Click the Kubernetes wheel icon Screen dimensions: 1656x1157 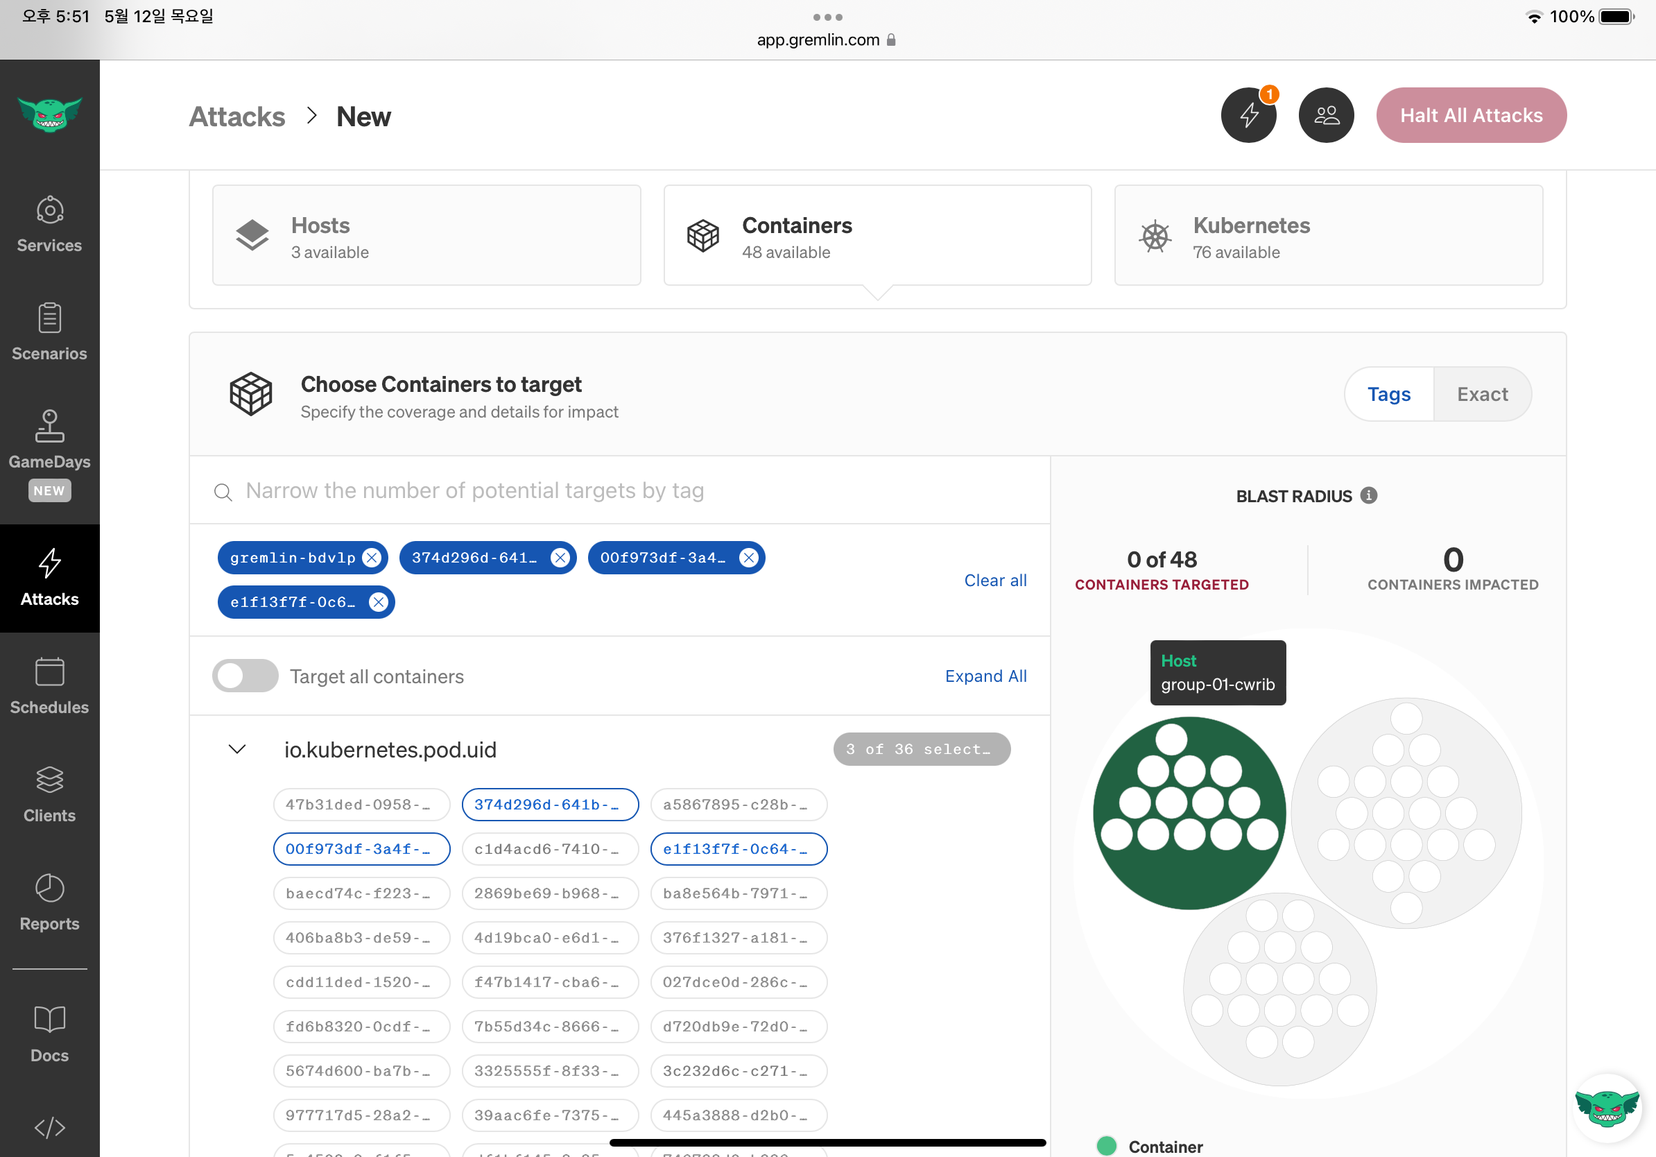point(1155,236)
